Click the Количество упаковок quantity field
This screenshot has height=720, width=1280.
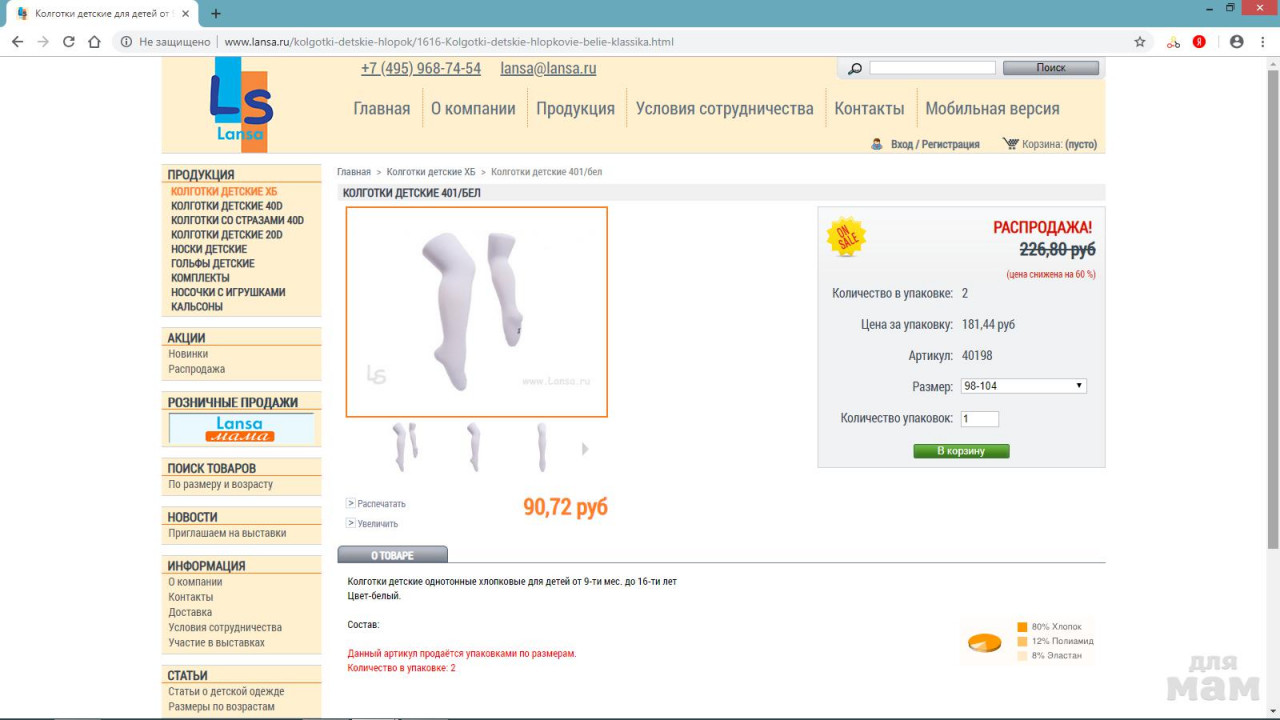click(x=980, y=419)
